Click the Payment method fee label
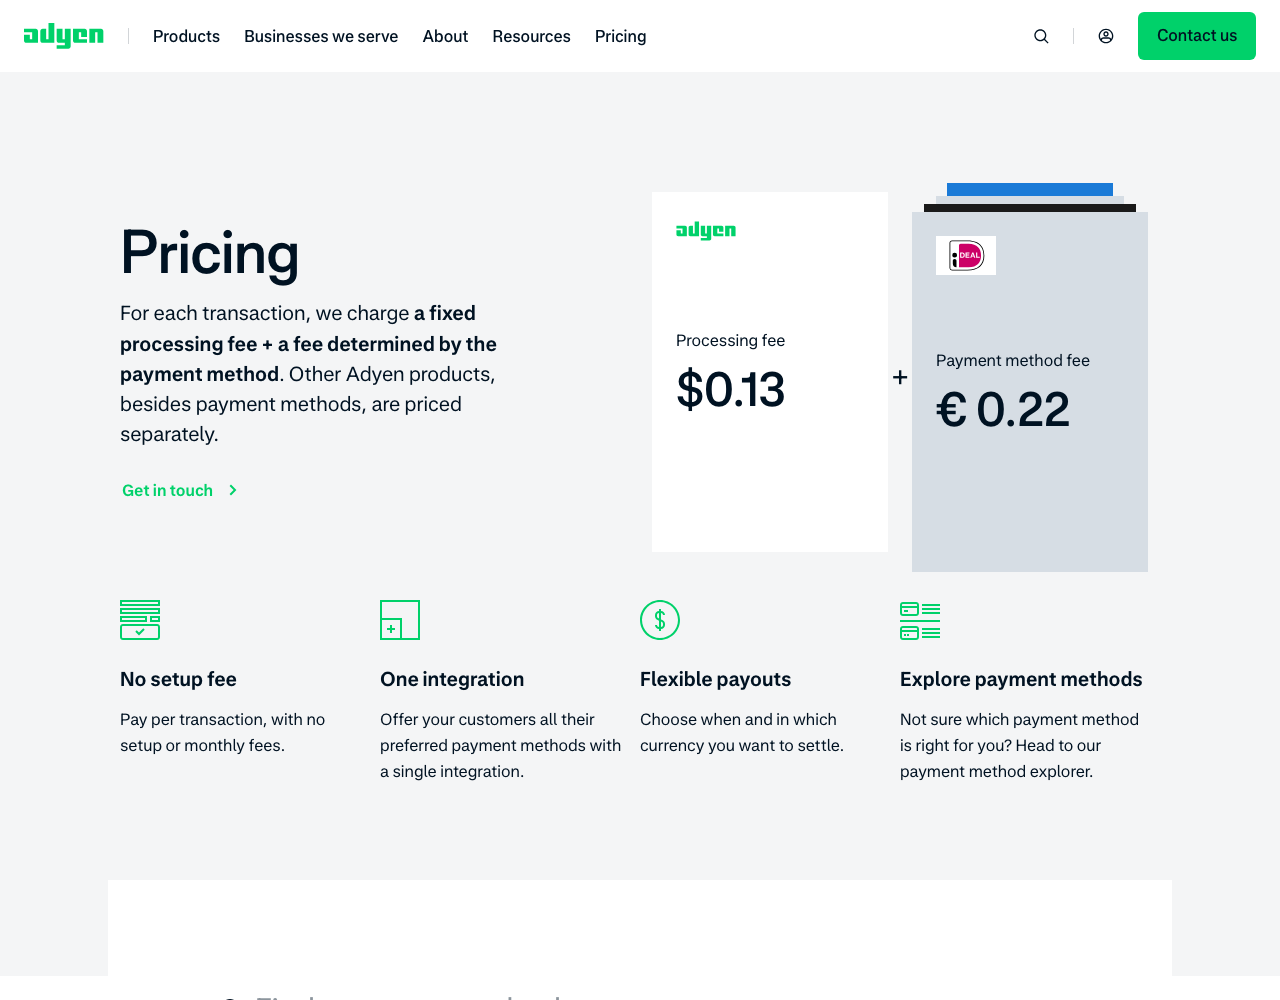 tap(1013, 360)
